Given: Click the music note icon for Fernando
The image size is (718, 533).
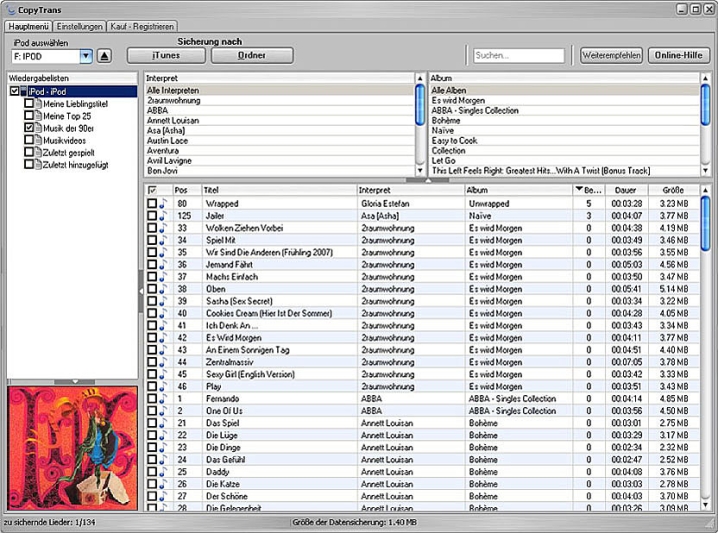Looking at the screenshot, I should coord(163,398).
